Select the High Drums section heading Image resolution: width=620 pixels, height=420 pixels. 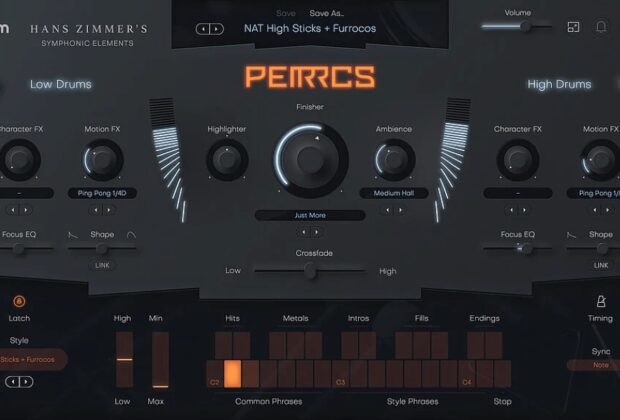559,84
